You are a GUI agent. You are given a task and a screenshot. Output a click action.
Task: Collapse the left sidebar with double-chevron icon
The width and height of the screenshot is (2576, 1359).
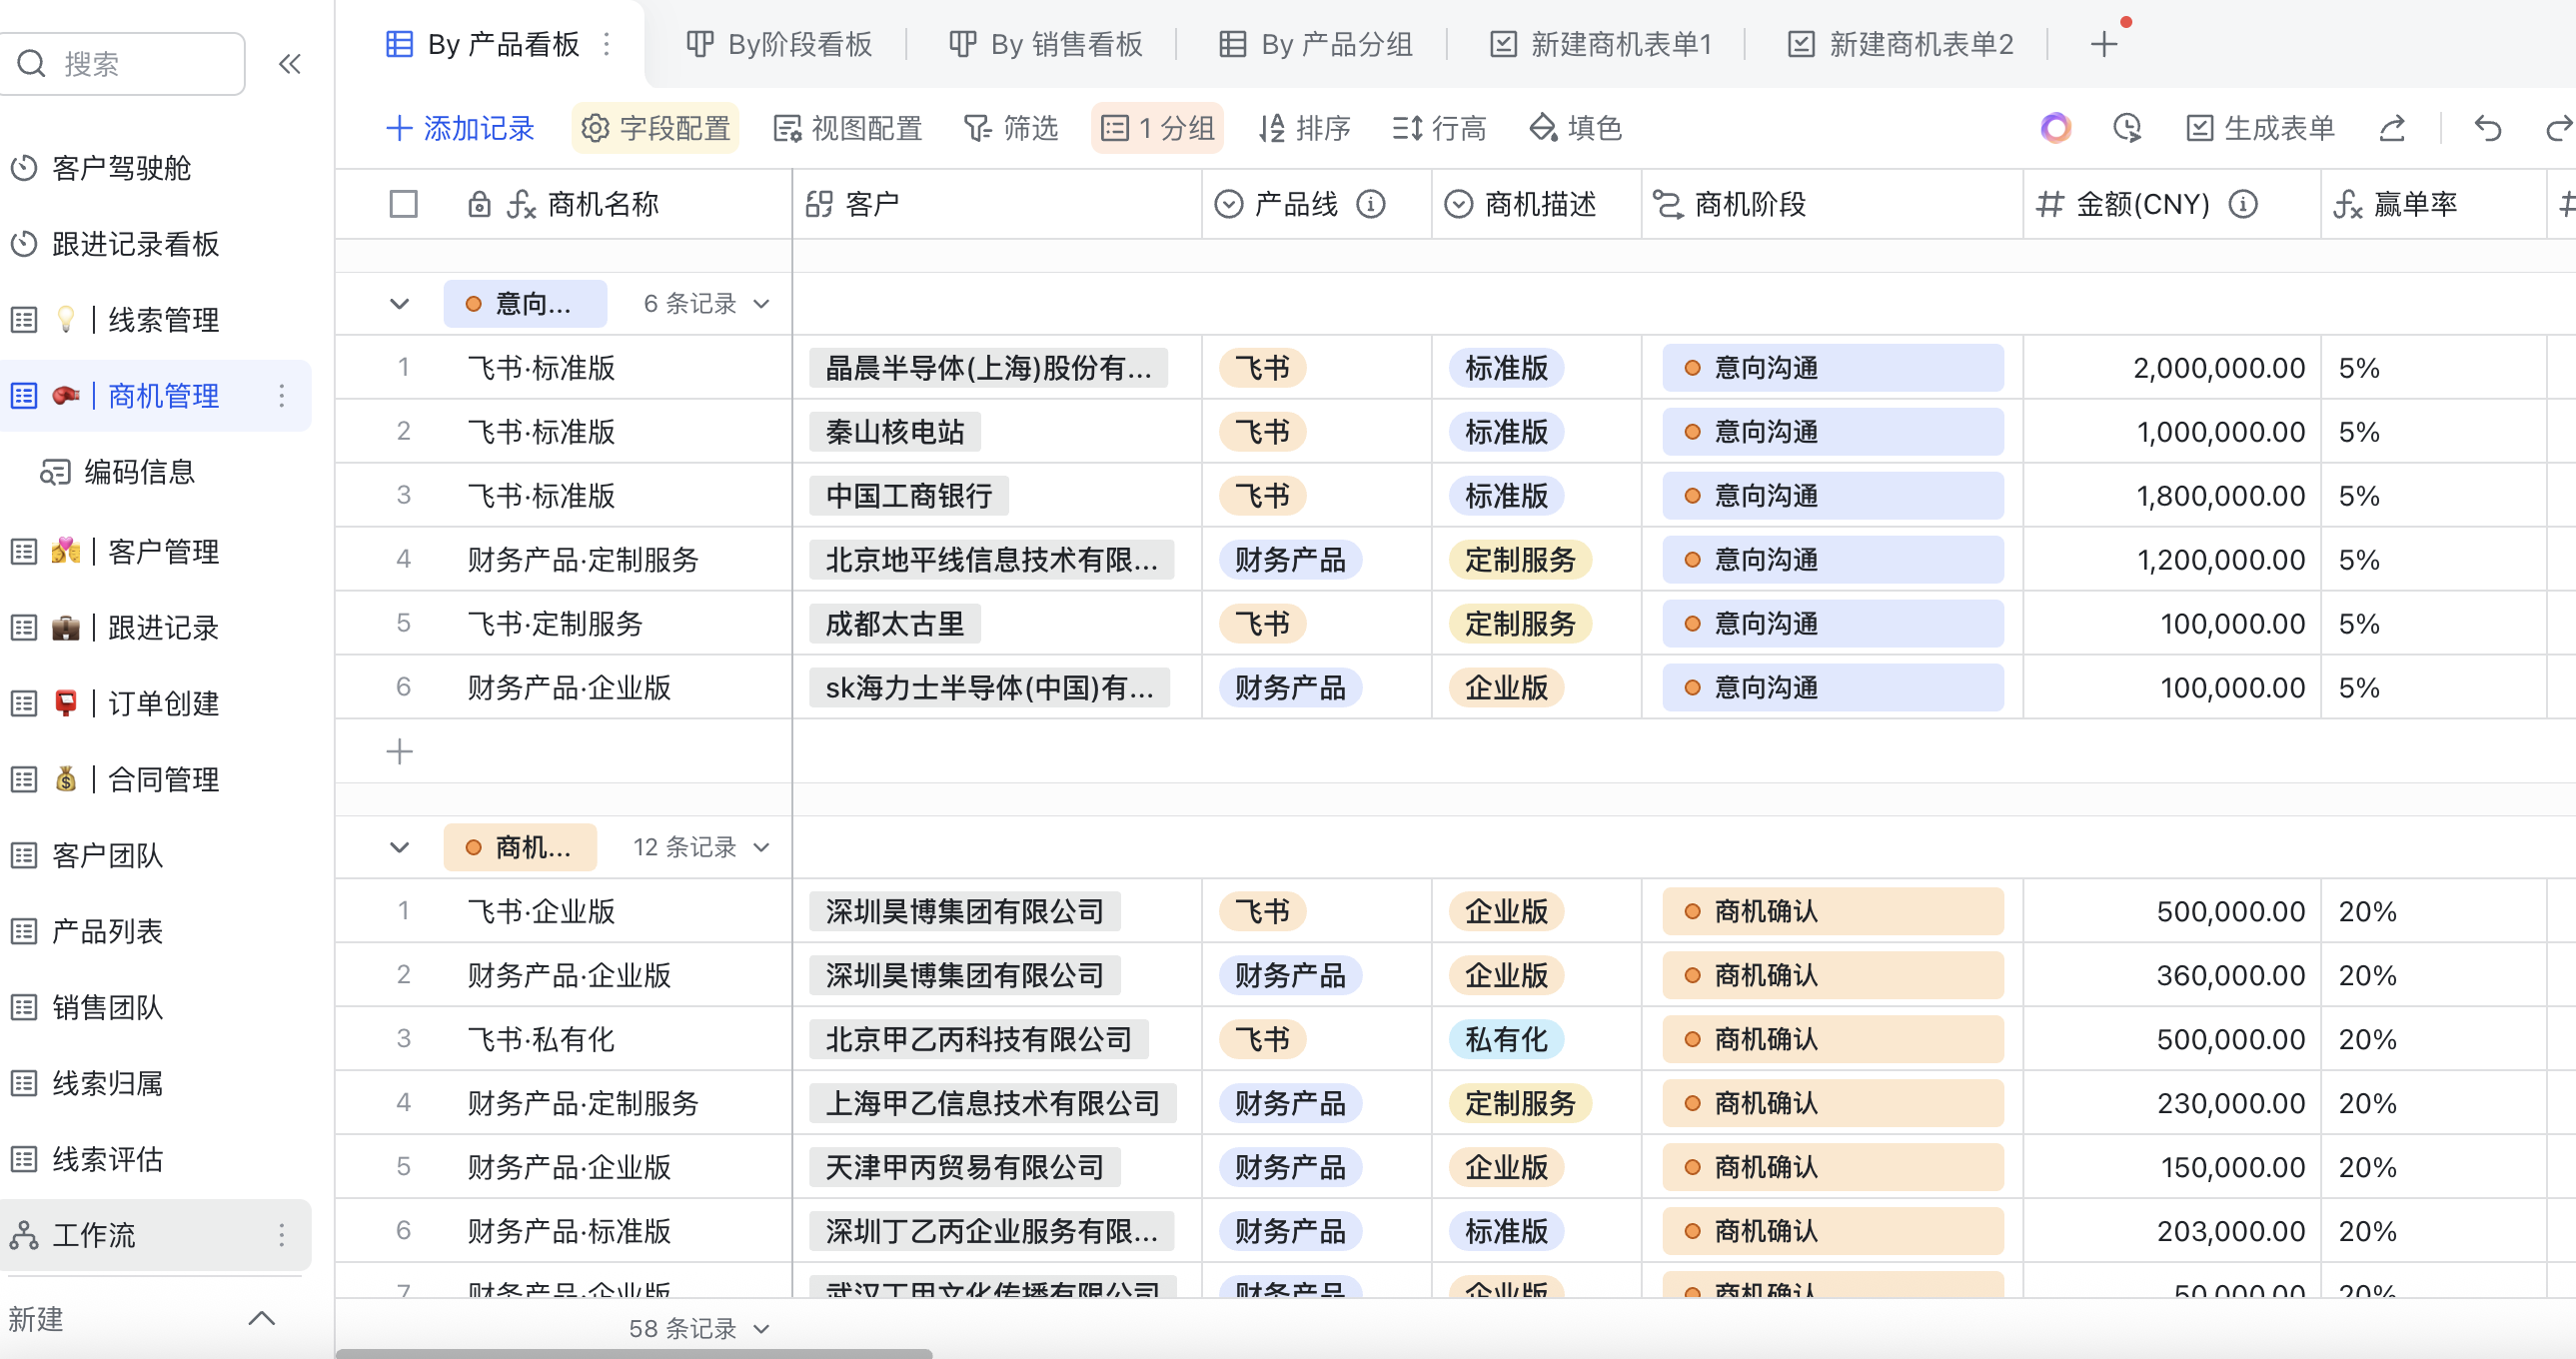(289, 64)
